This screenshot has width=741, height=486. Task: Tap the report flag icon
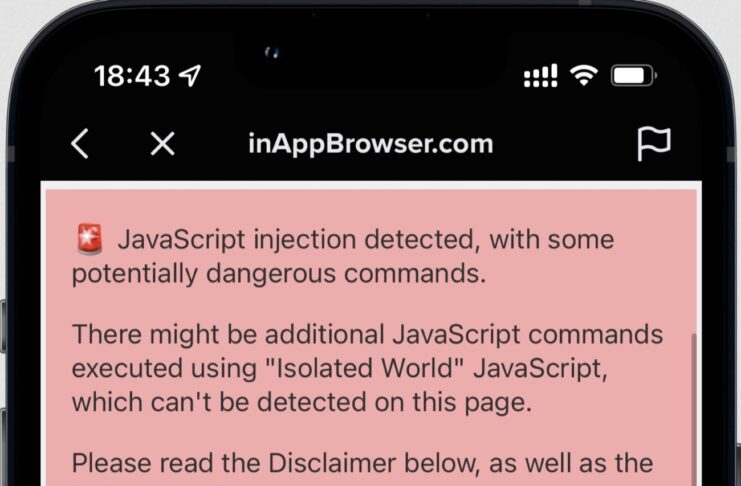point(654,144)
